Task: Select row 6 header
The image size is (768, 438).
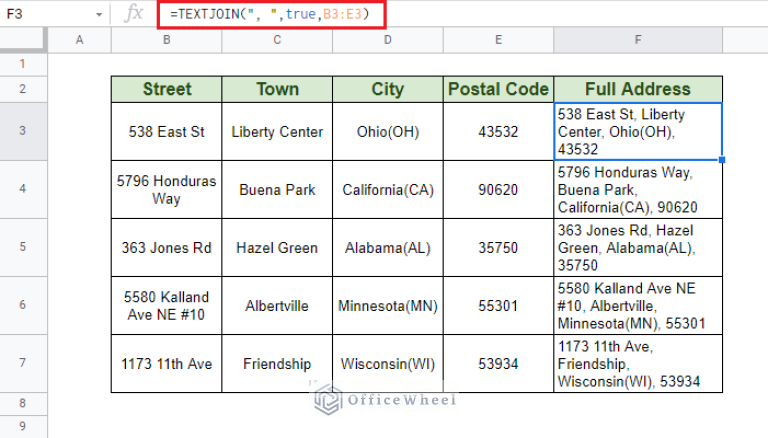Action: click(x=23, y=305)
